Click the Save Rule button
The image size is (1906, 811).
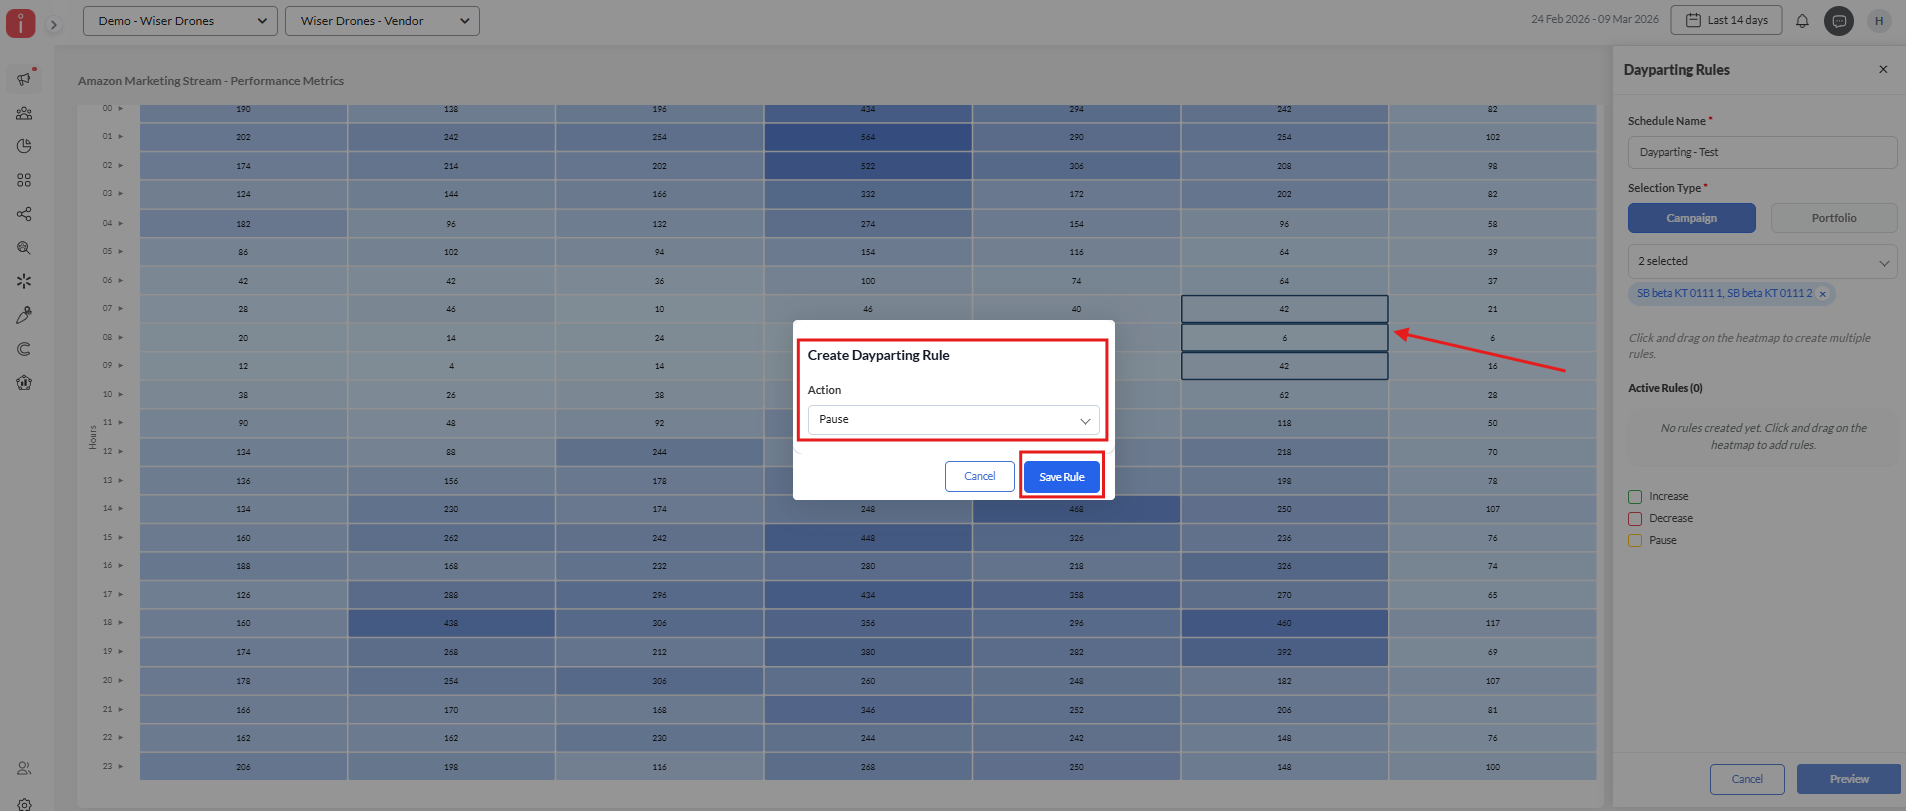coord(1061,477)
